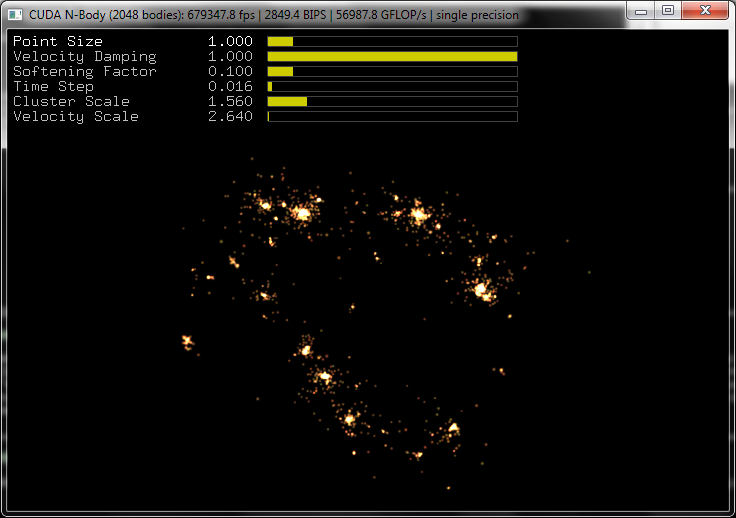The height and width of the screenshot is (518, 736).
Task: Click the Velocity Scale slider track
Action: (392, 117)
